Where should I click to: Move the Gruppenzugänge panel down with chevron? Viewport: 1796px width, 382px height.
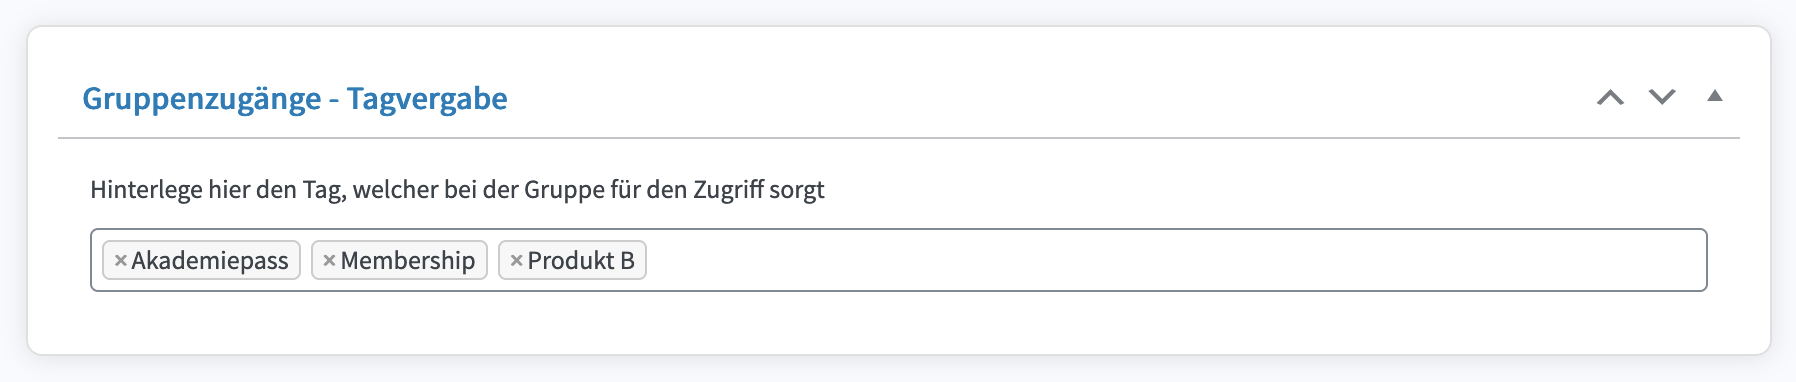click(1662, 97)
